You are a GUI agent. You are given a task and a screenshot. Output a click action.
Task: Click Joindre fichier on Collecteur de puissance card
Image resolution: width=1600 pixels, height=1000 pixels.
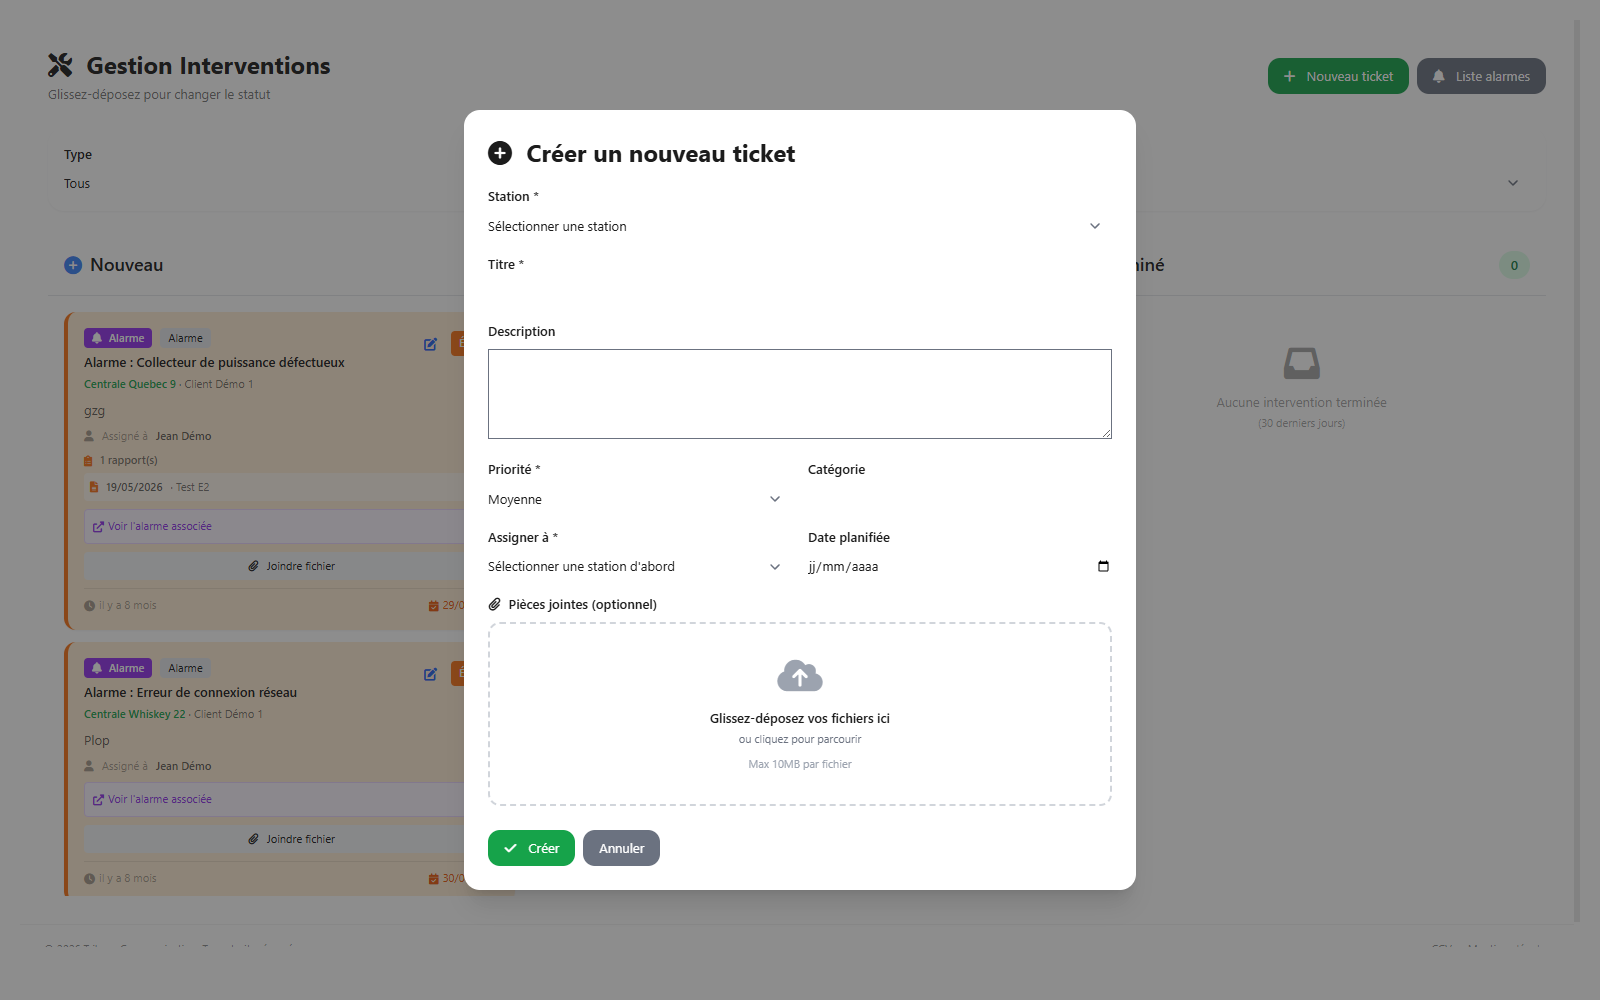(x=292, y=566)
